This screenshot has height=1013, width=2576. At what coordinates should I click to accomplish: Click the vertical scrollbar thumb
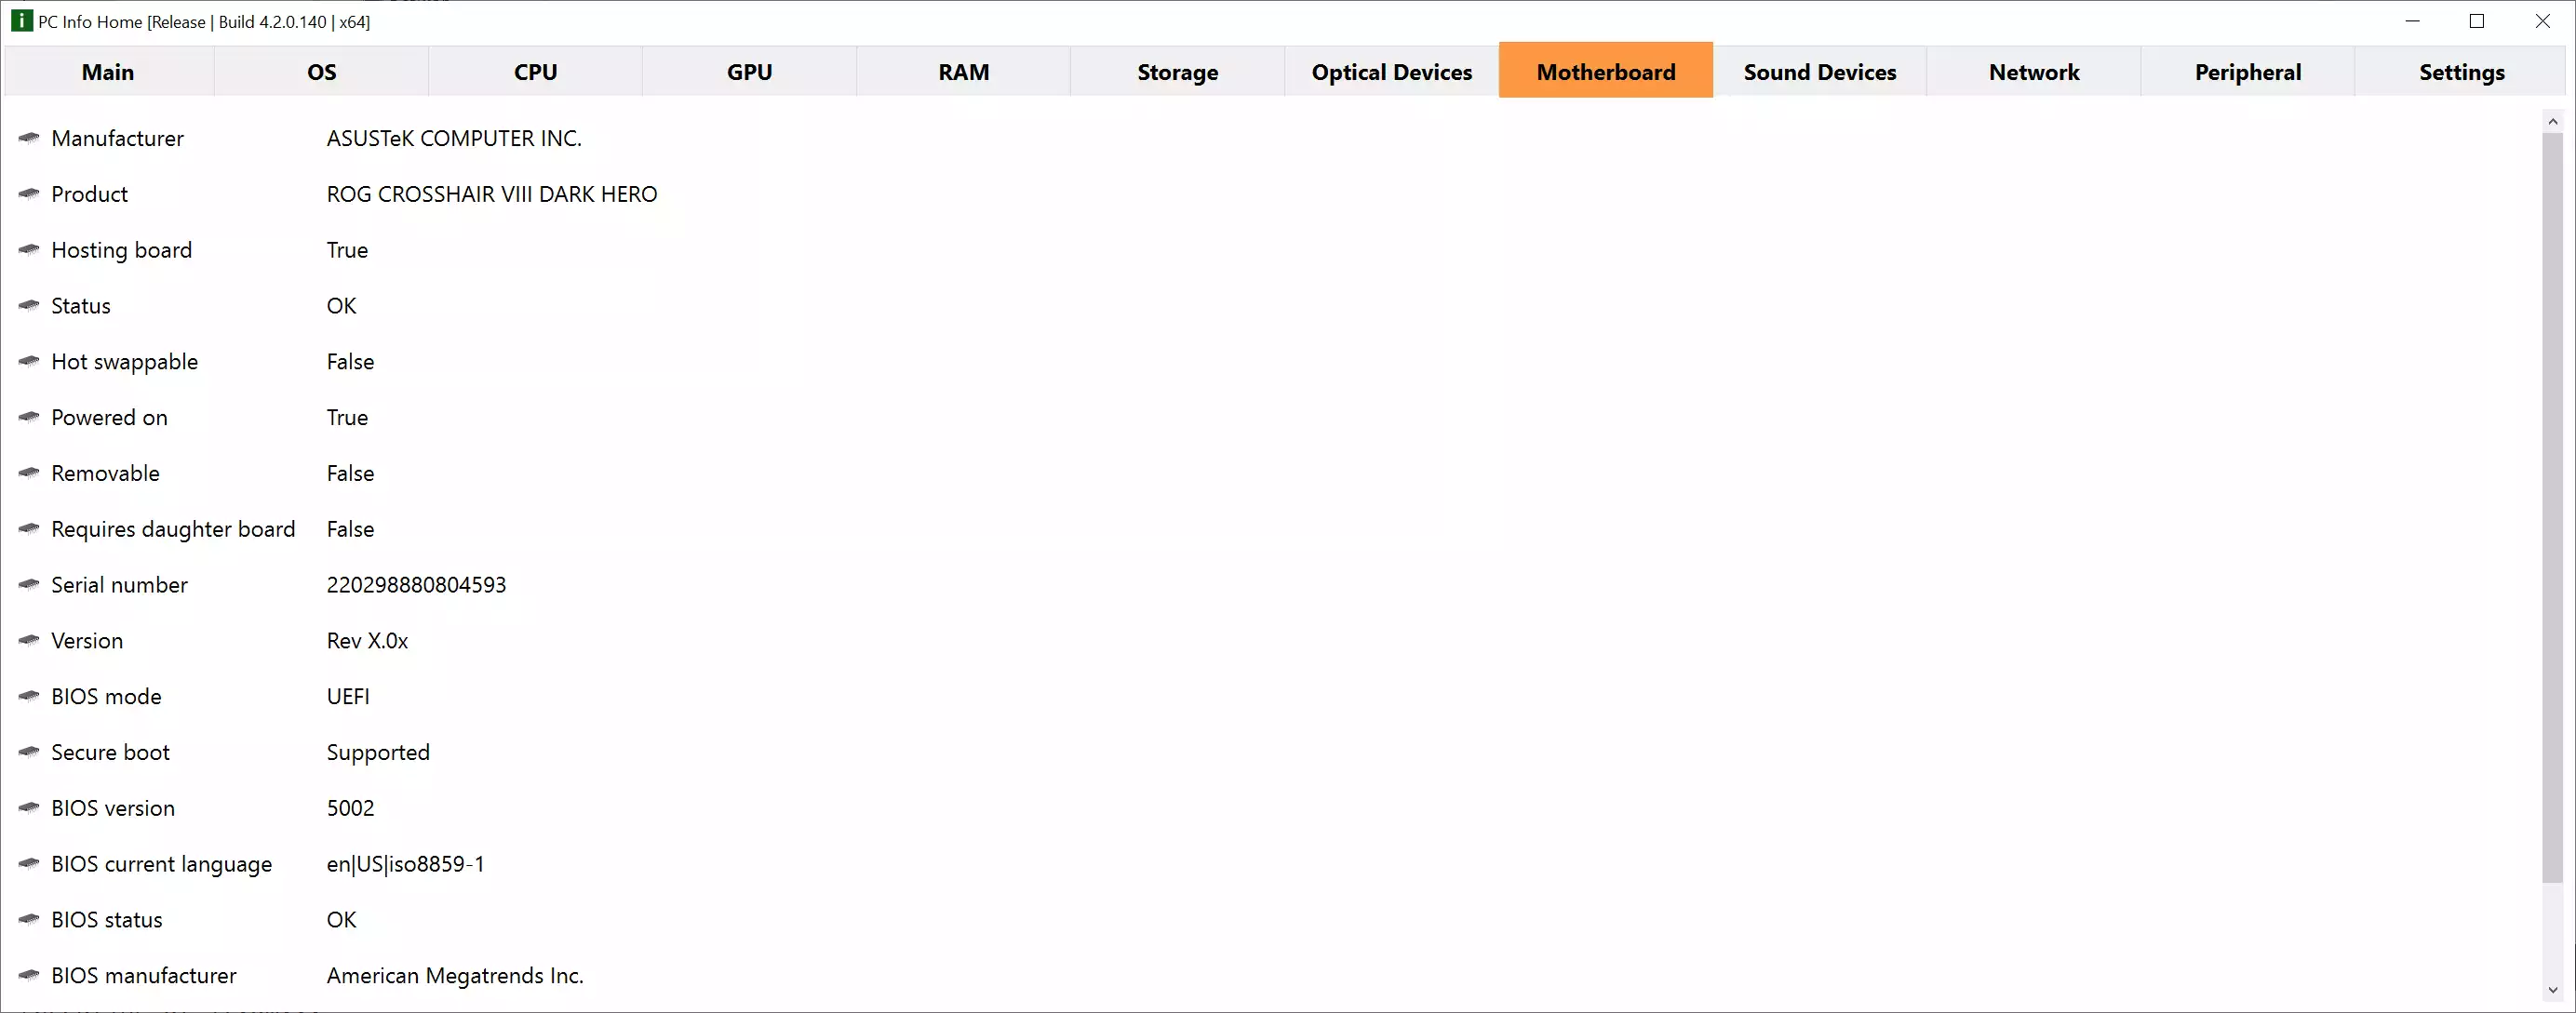2553,508
